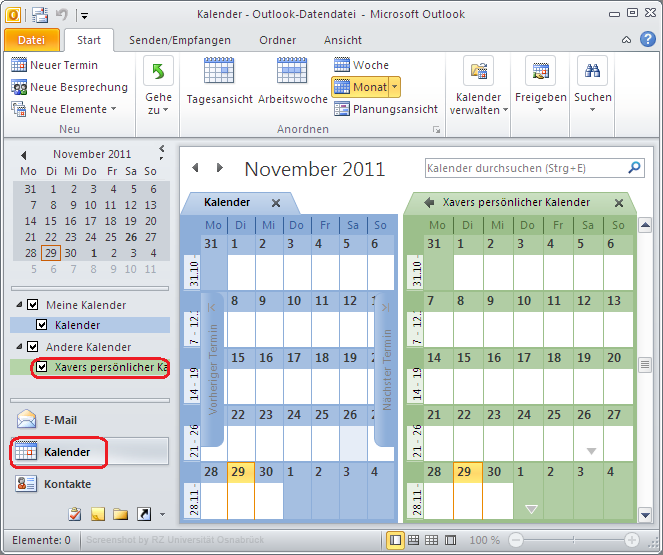Toggle the Andere Kalender group checkbox

tap(33, 347)
